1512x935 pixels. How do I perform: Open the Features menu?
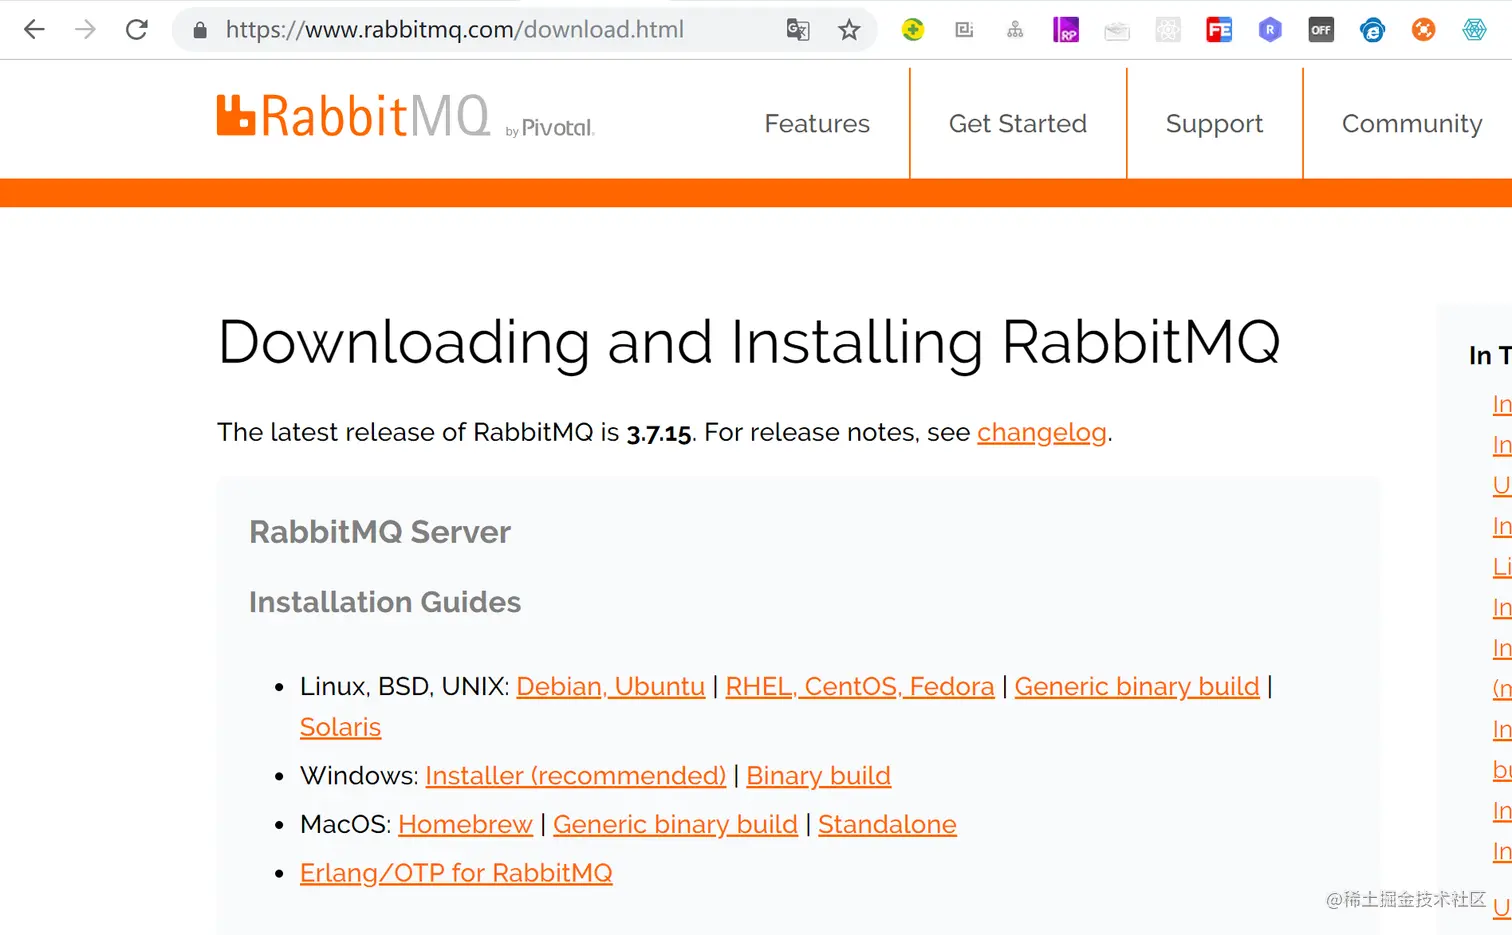tap(817, 124)
